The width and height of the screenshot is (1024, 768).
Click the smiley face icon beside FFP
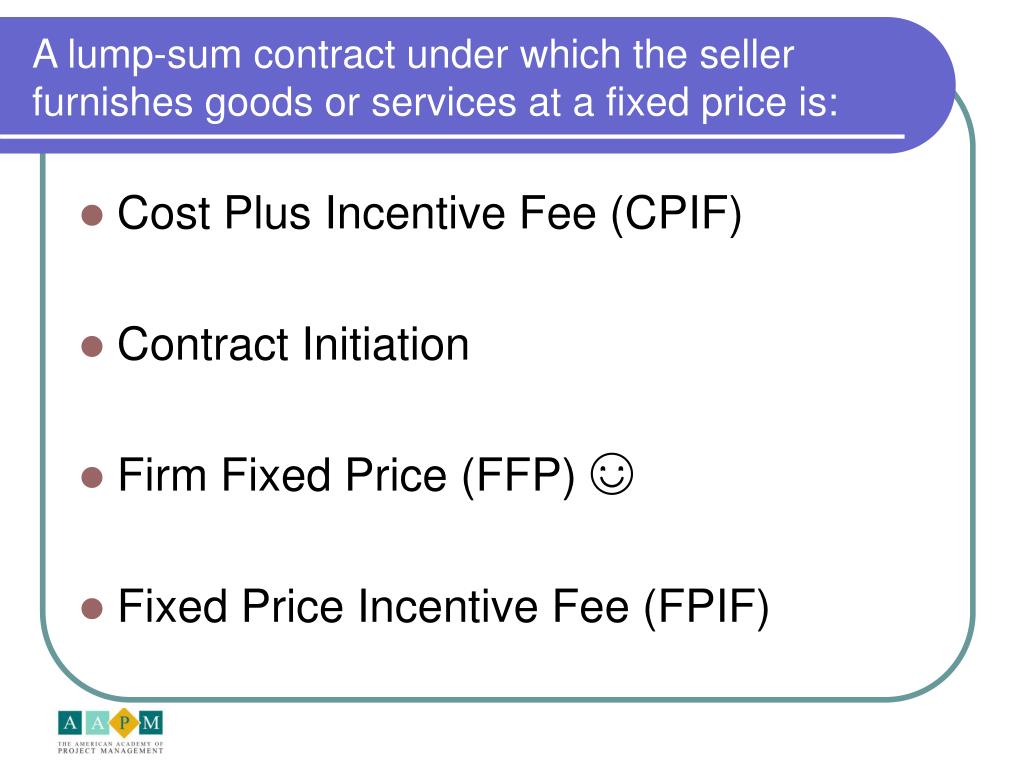(x=612, y=474)
